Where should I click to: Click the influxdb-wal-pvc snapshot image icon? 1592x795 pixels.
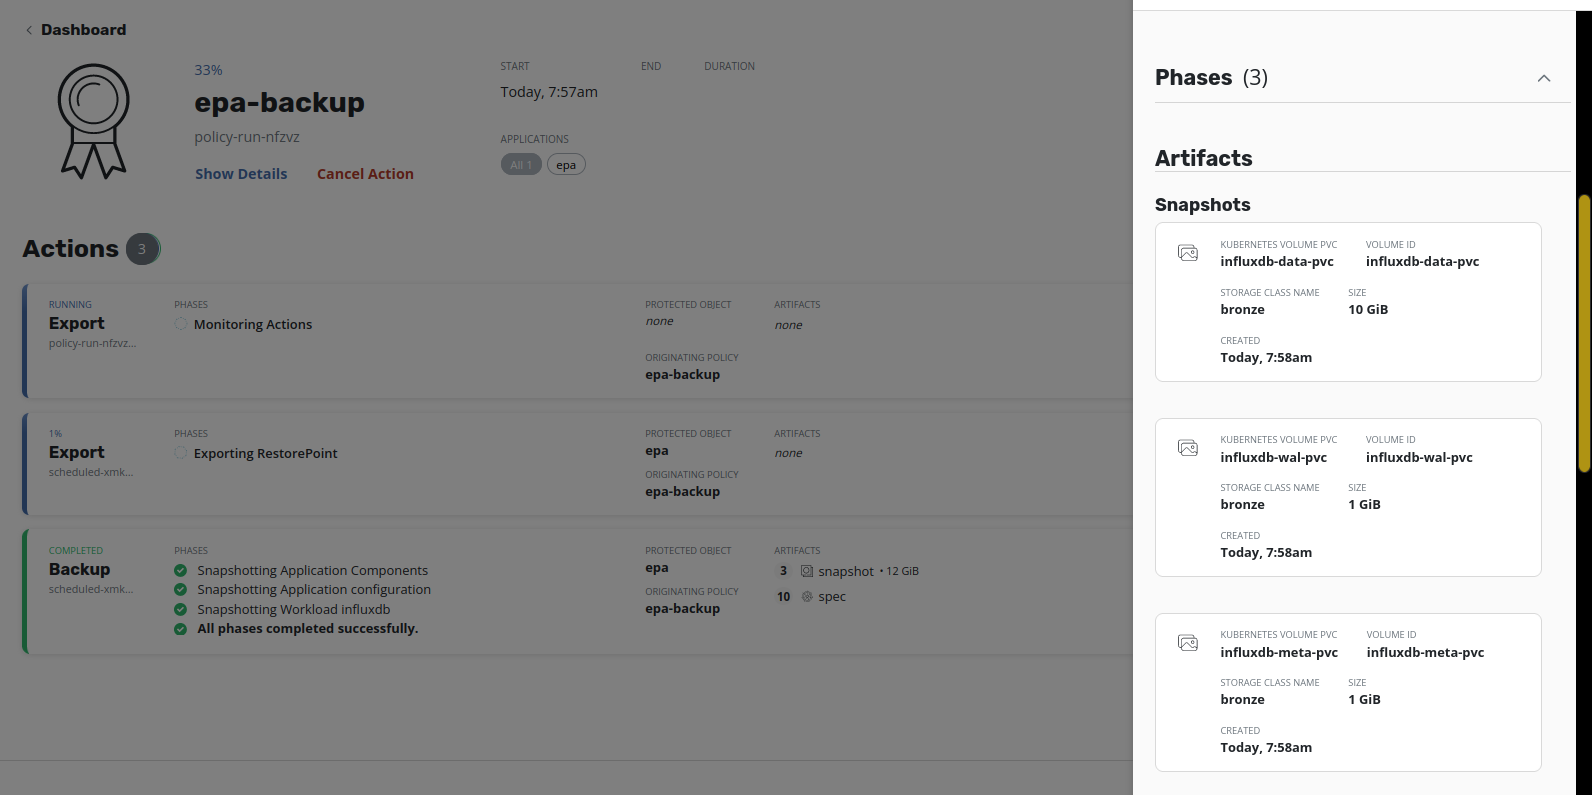point(1188,448)
